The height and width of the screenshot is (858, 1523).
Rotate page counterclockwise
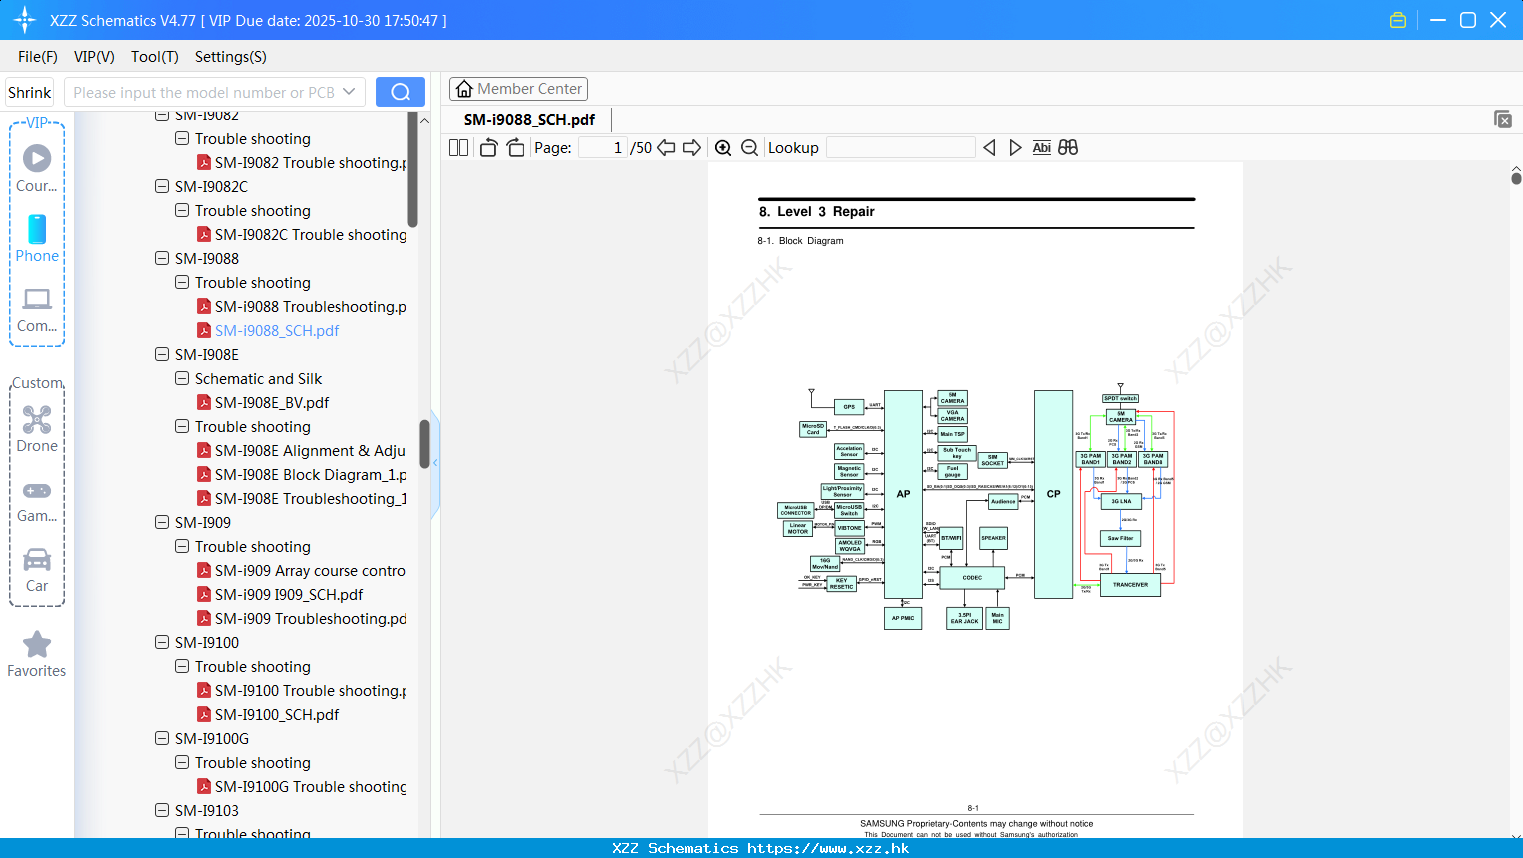tap(488, 148)
